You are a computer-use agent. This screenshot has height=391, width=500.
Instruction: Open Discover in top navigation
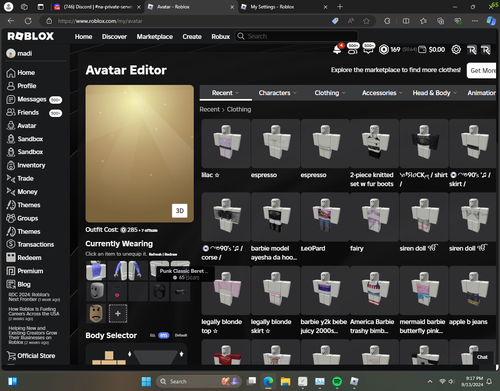pyautogui.click(x=114, y=36)
